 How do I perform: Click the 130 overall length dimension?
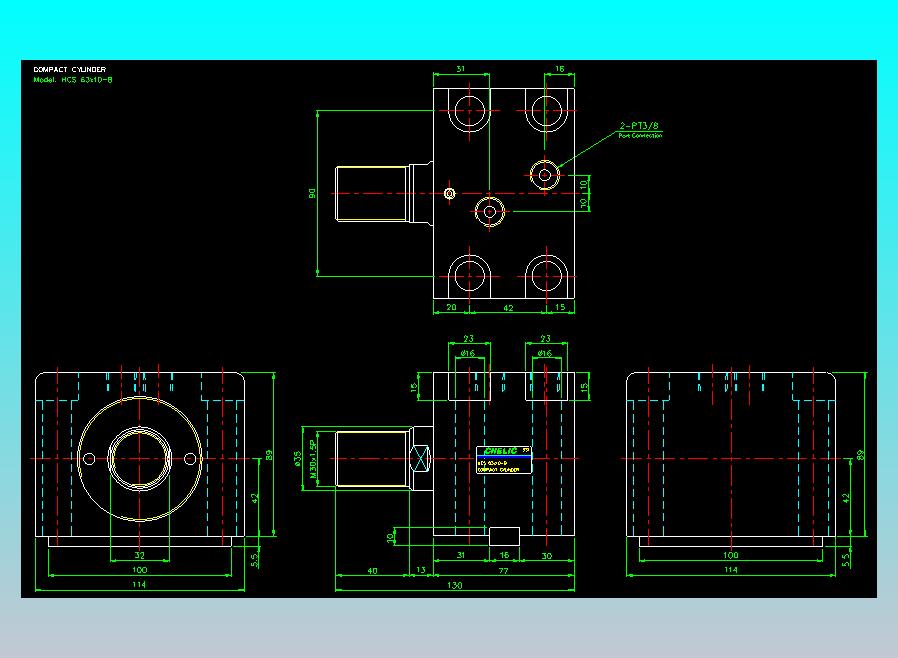[x=454, y=585]
